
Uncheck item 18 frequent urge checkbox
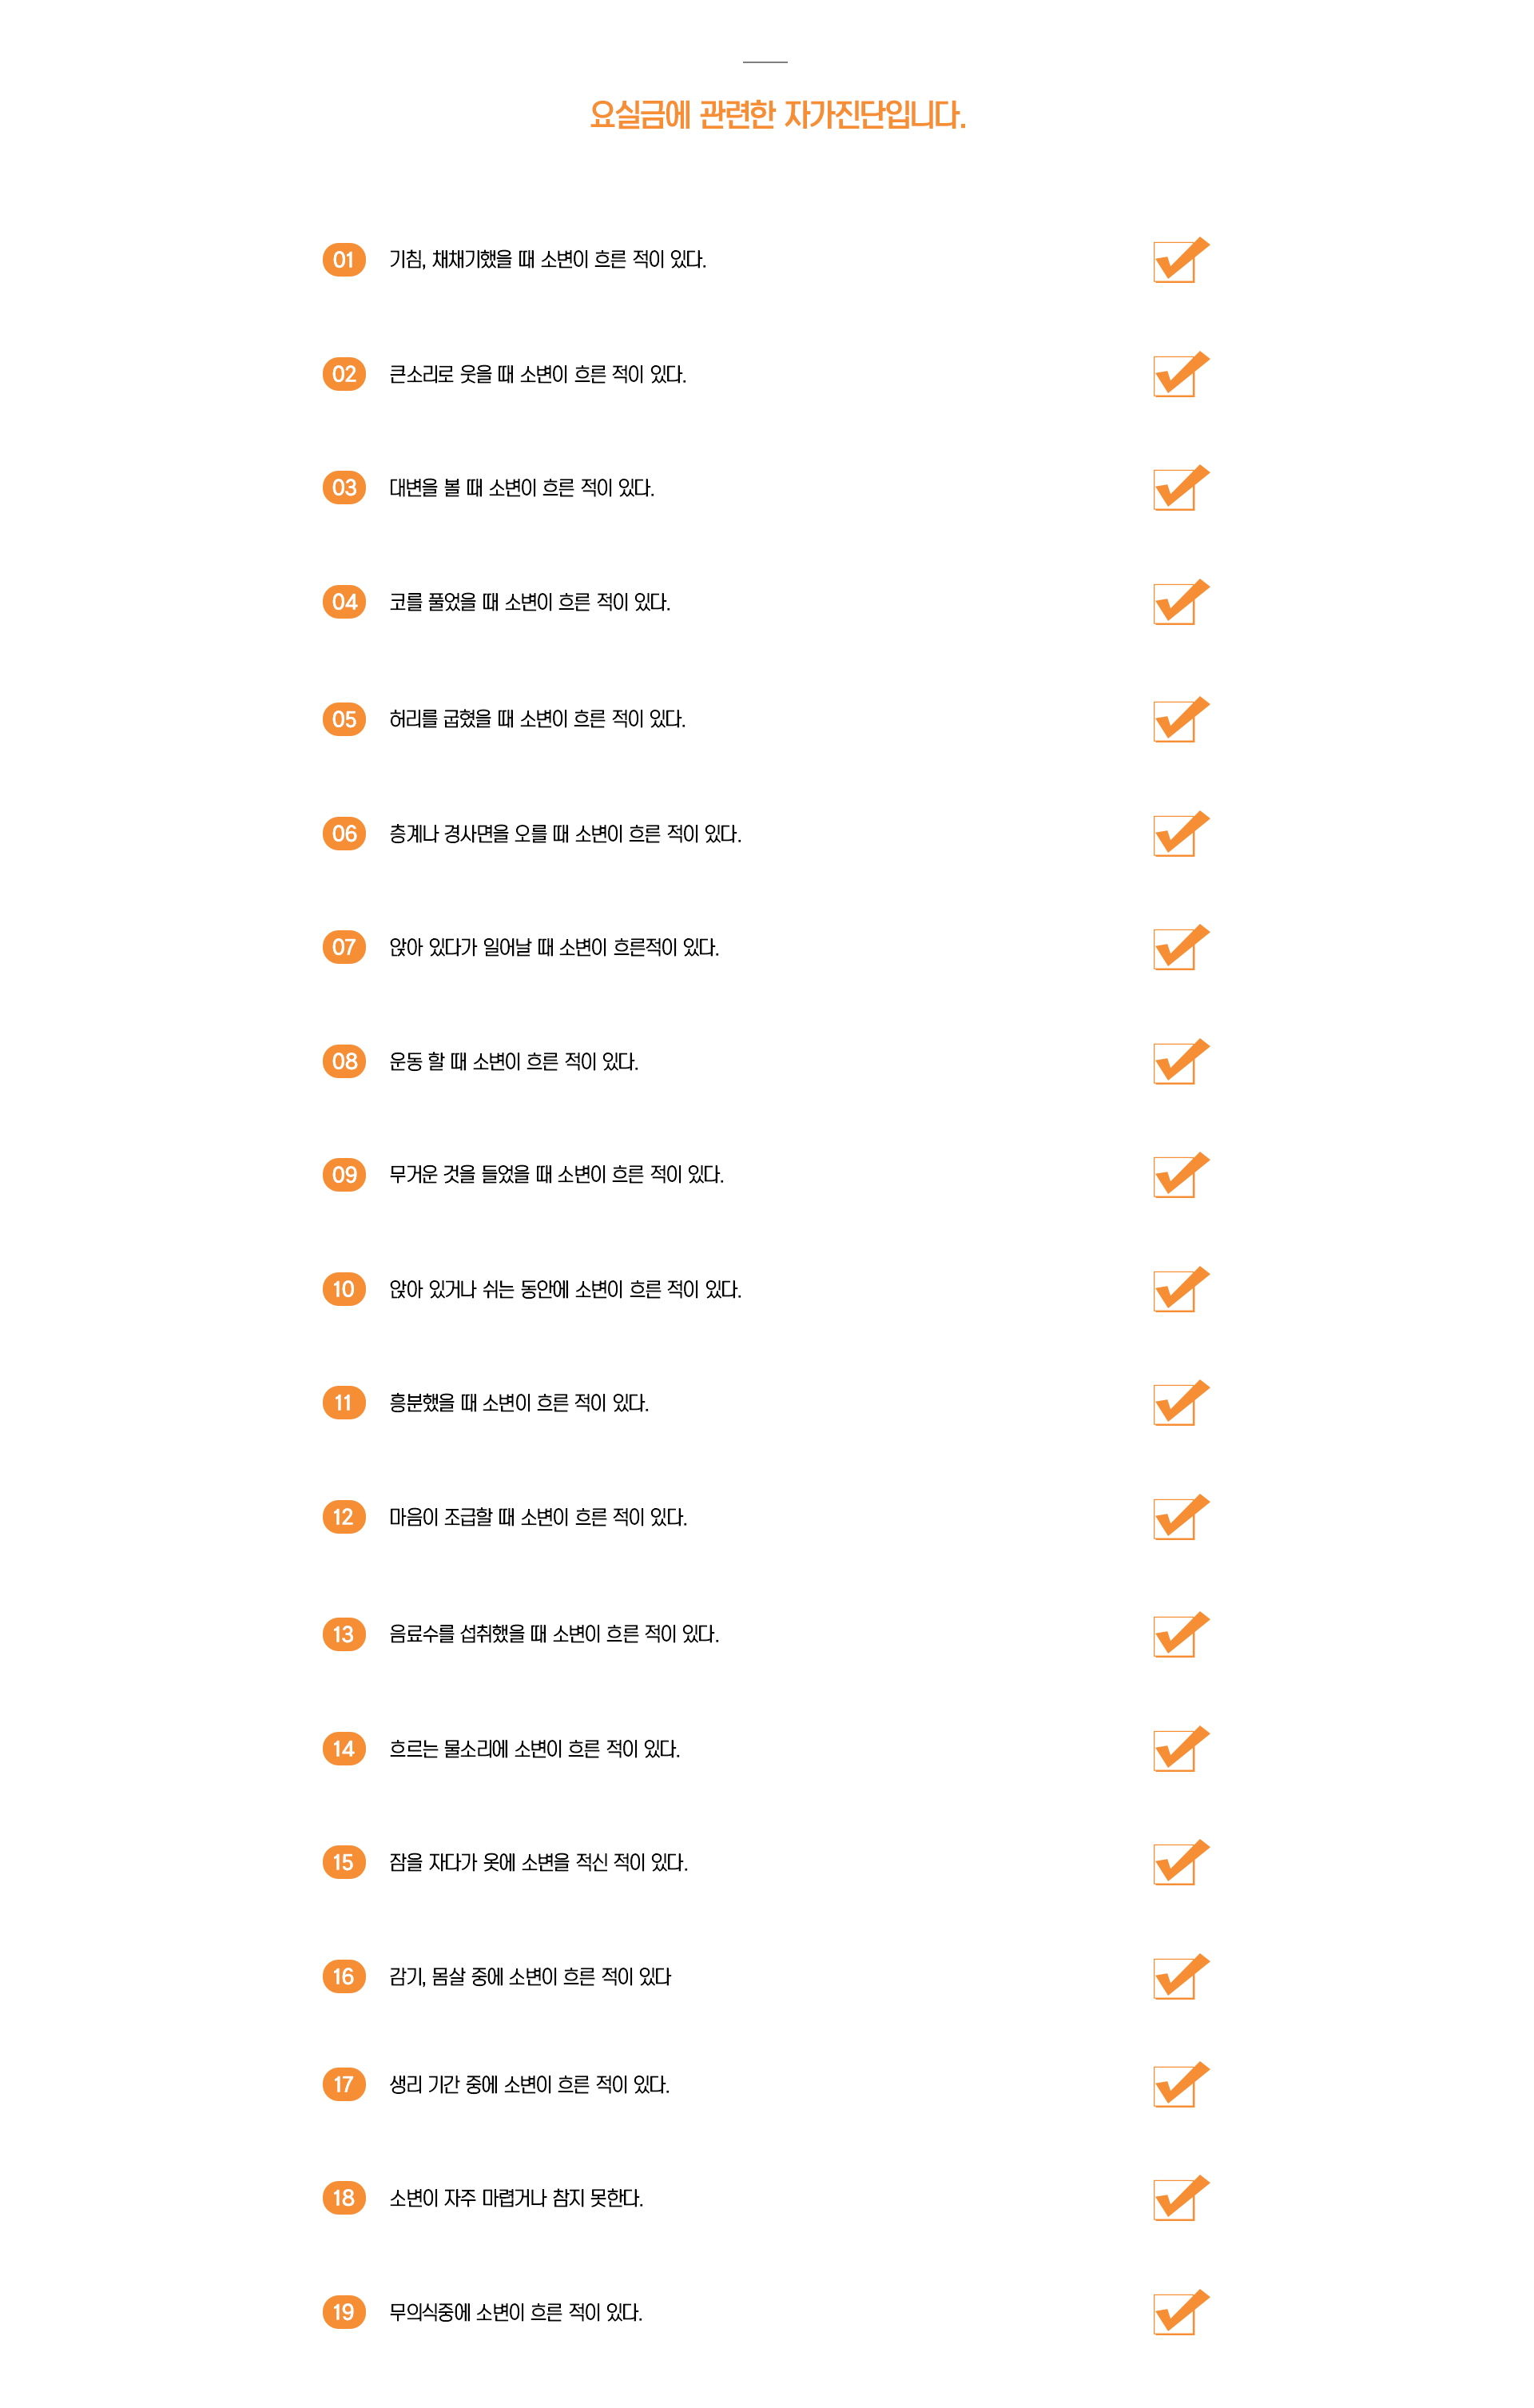point(1175,2201)
